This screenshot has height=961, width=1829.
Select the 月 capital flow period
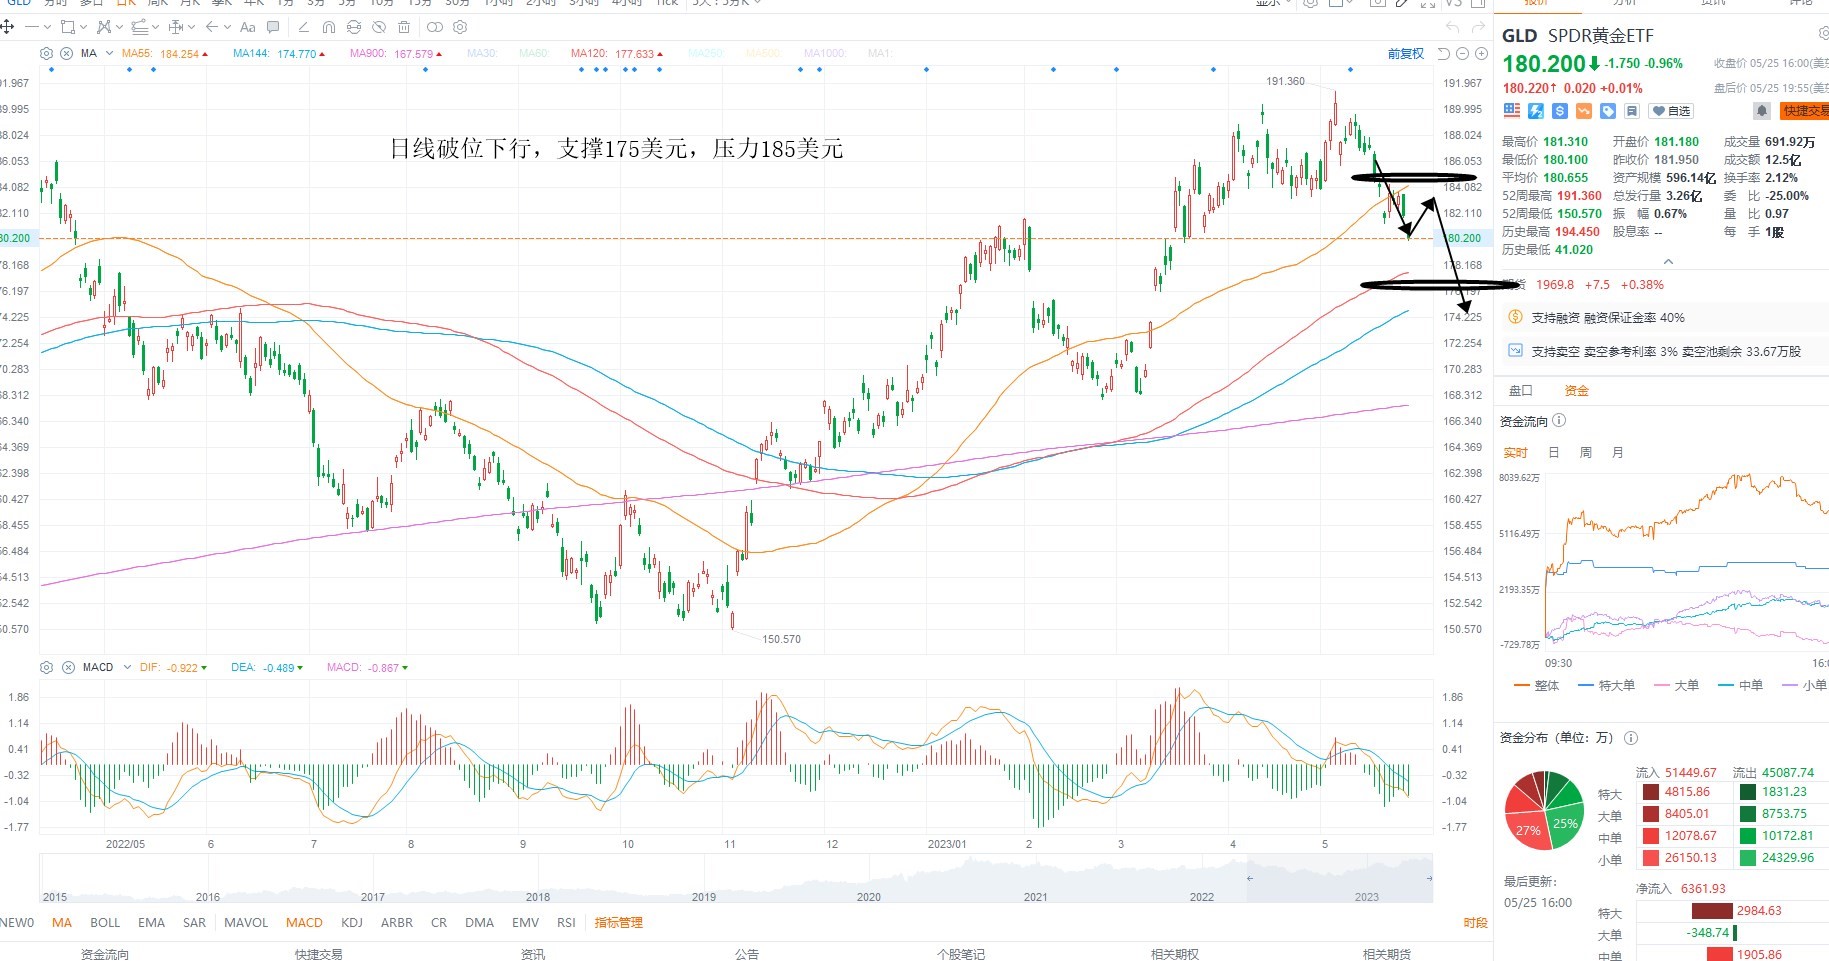coord(1617,452)
